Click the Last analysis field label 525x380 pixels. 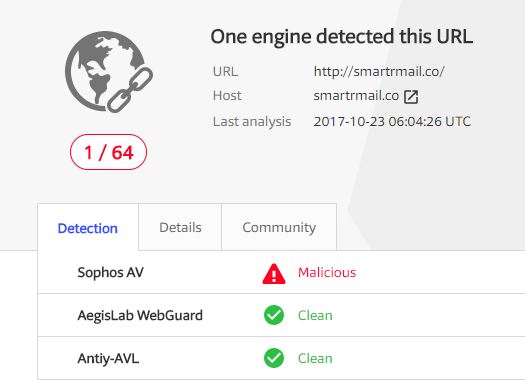[252, 122]
